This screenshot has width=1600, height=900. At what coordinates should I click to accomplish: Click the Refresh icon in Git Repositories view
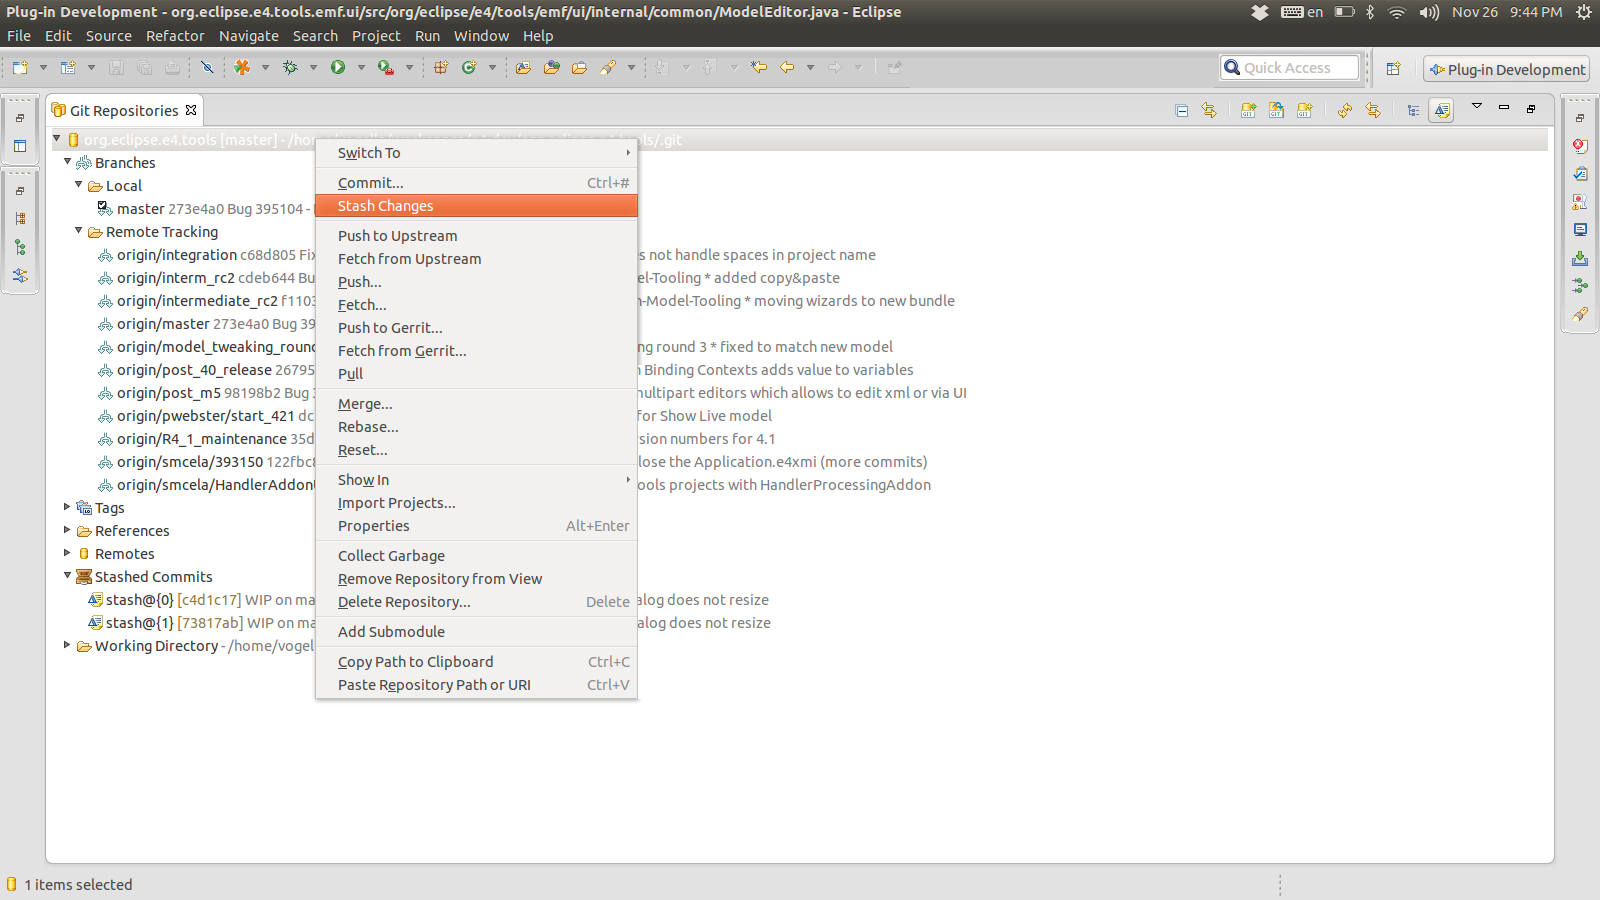(x=1344, y=111)
